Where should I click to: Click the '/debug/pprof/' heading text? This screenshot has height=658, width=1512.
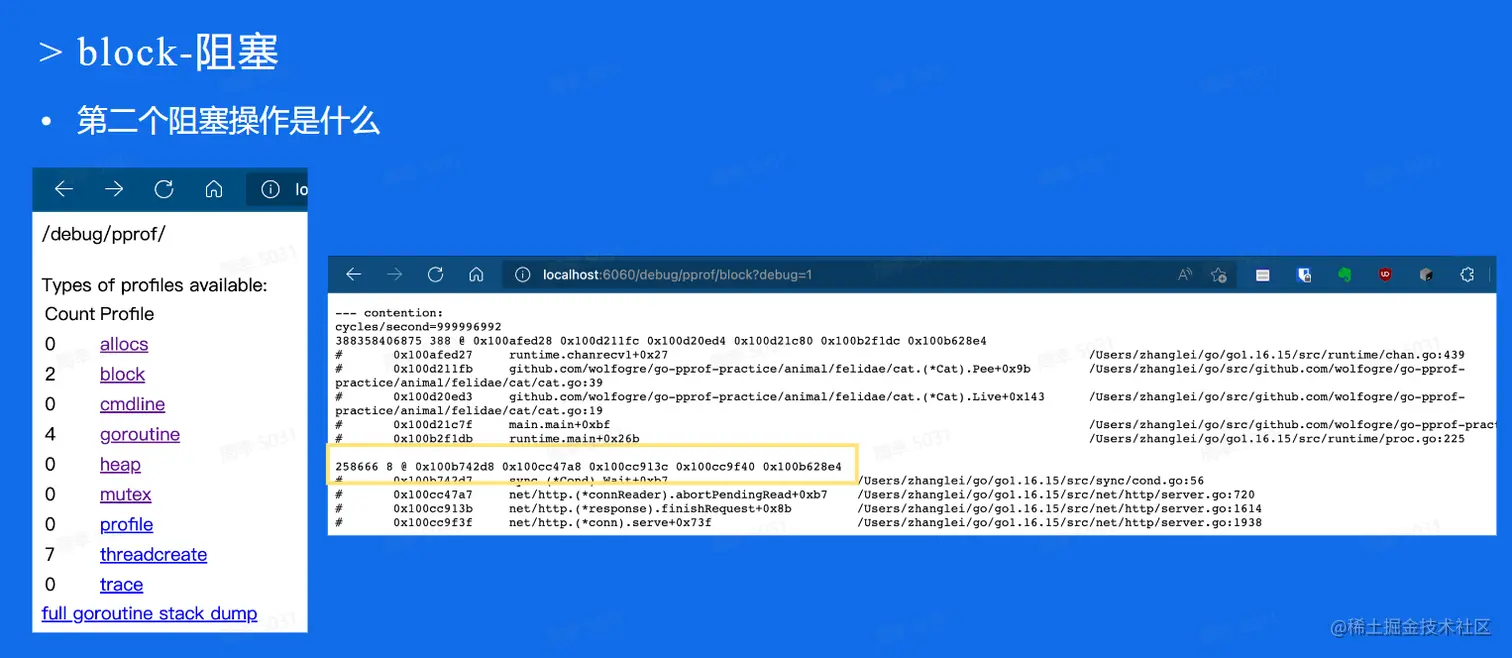(x=104, y=234)
